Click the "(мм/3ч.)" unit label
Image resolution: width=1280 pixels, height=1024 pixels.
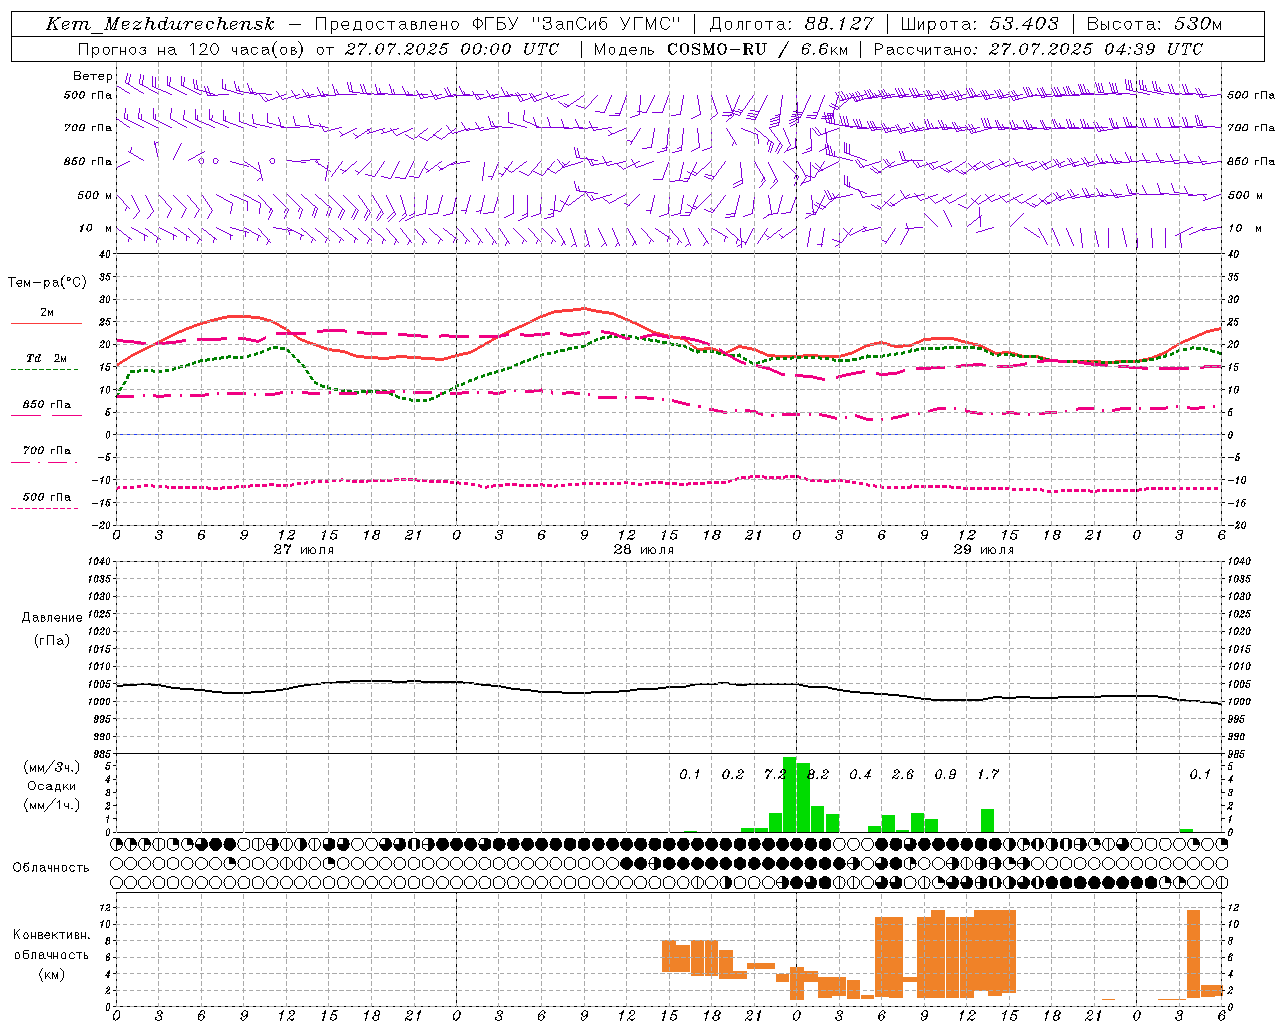pos(52,767)
